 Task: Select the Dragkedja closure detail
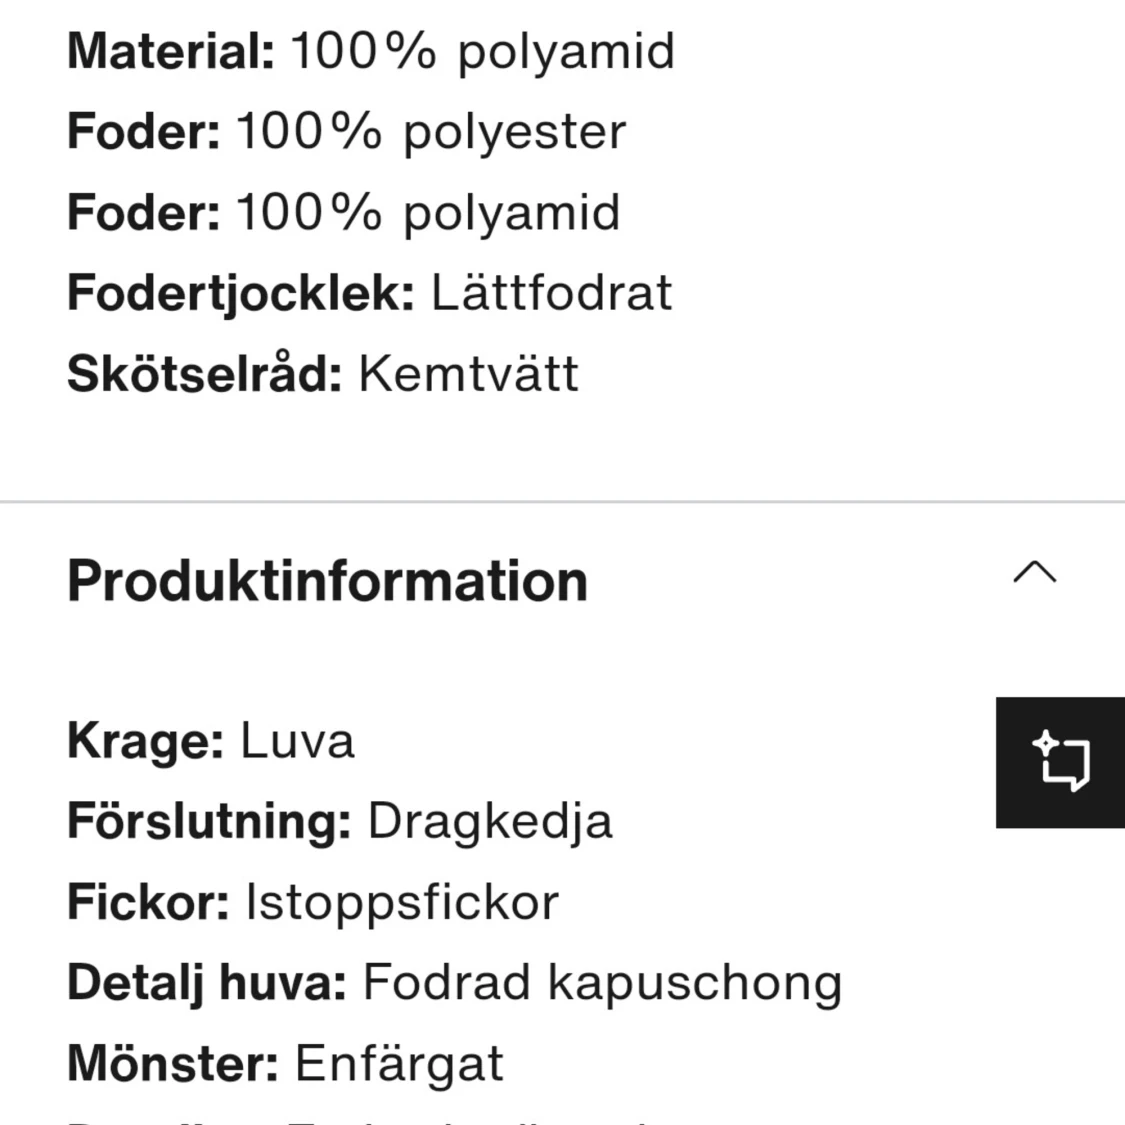click(489, 821)
